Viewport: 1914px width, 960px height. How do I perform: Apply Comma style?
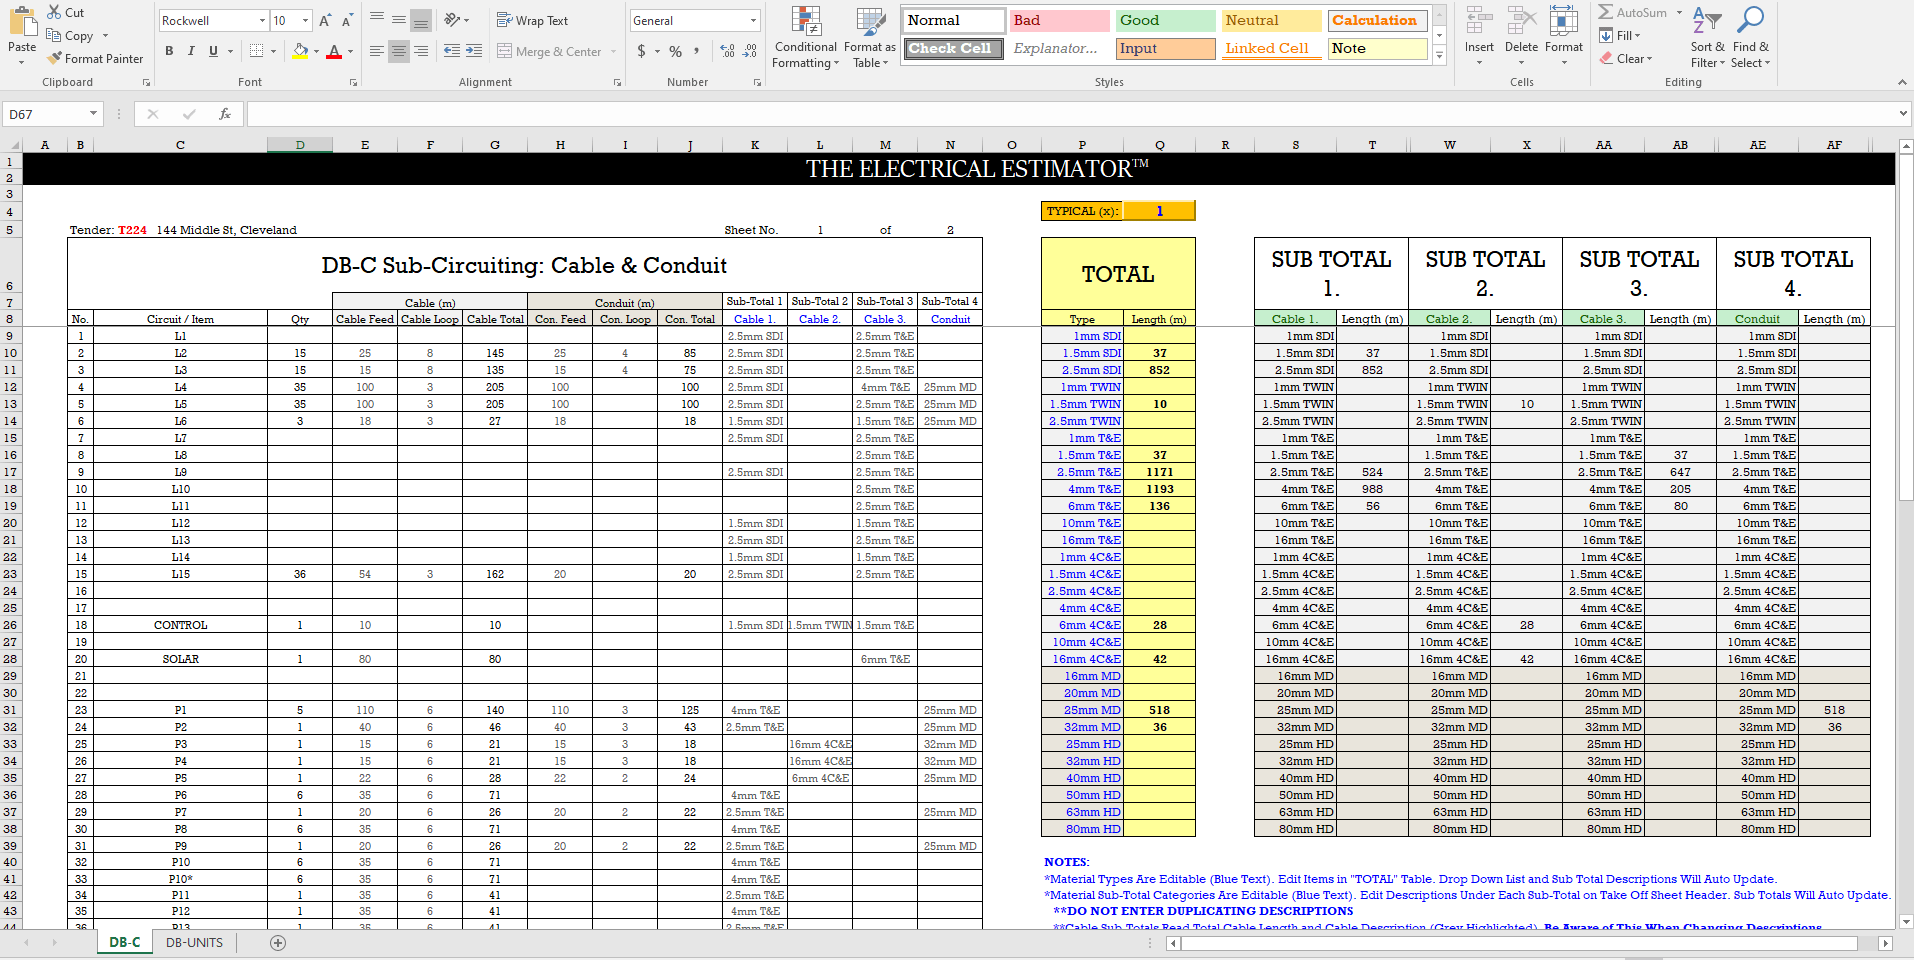point(697,51)
